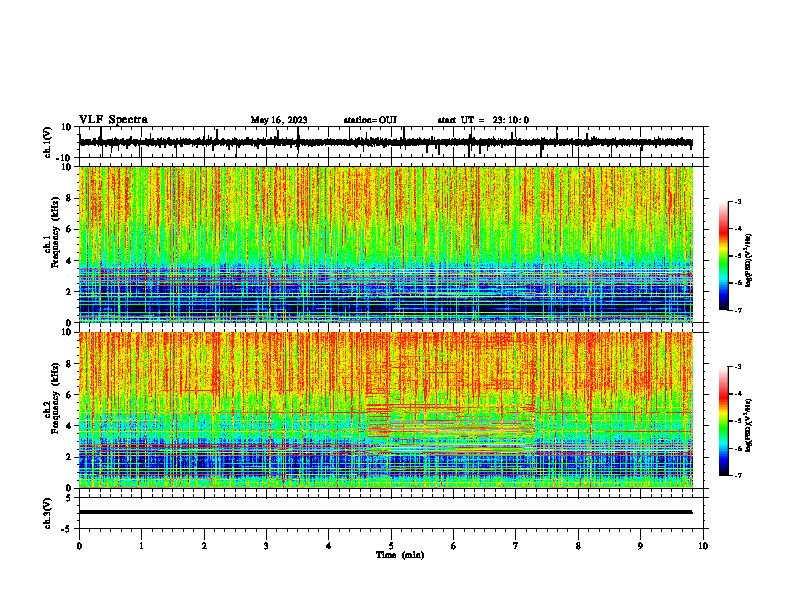
Task: Click the ch.1 power colorbar scale
Action: pos(723,255)
